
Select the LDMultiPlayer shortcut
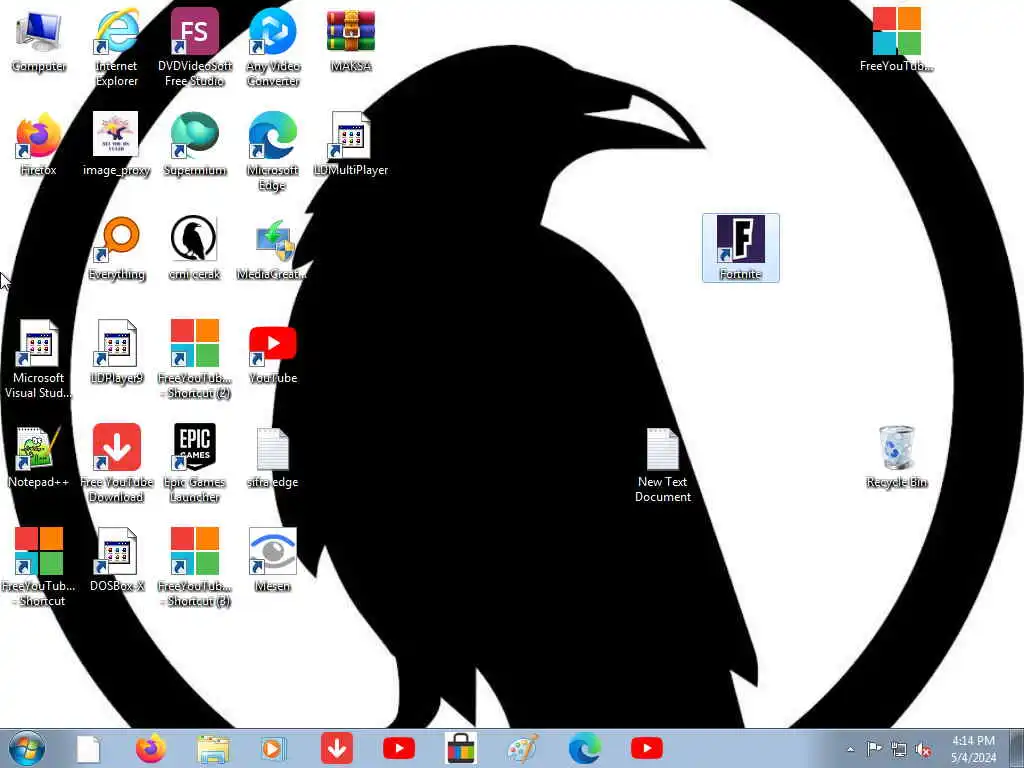(351, 144)
